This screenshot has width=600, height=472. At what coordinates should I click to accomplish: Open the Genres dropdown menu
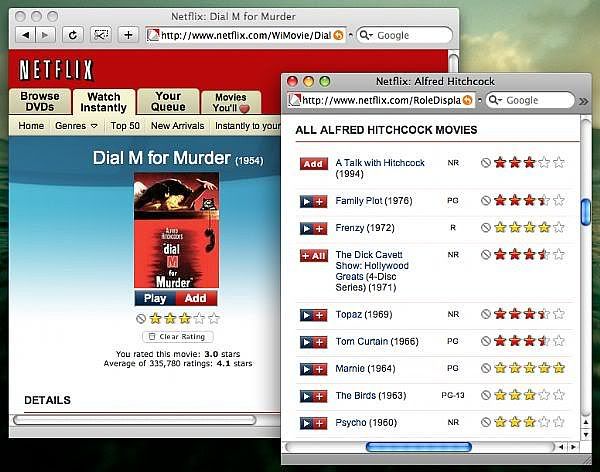pos(76,126)
